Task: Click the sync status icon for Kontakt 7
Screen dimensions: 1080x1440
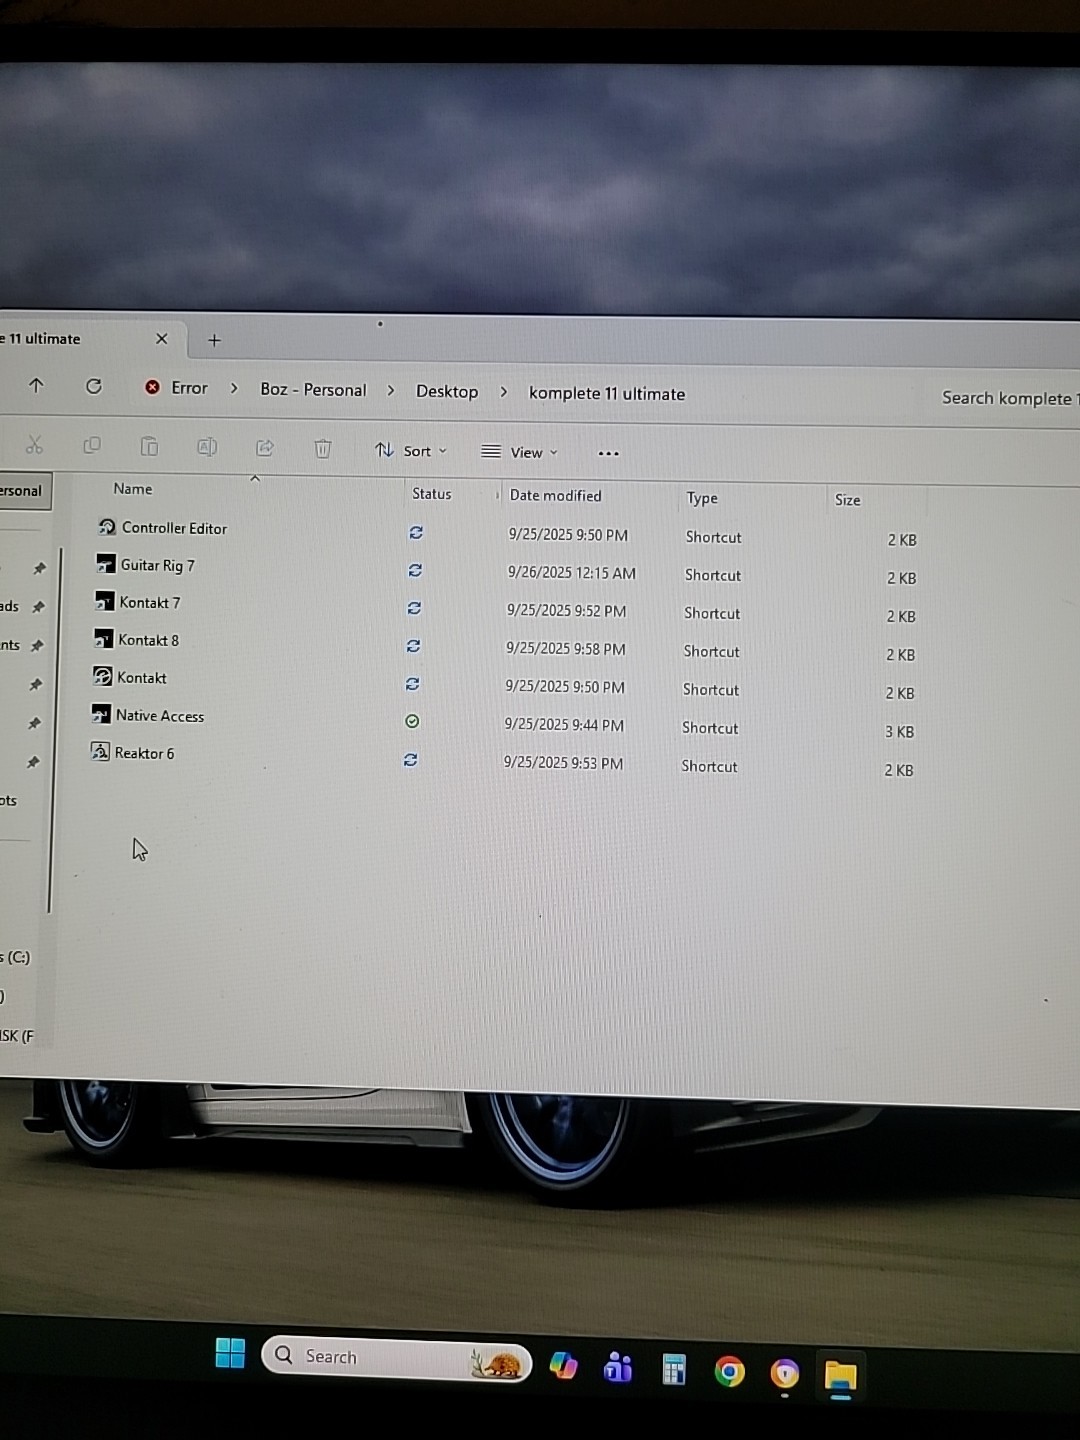Action: [x=414, y=608]
